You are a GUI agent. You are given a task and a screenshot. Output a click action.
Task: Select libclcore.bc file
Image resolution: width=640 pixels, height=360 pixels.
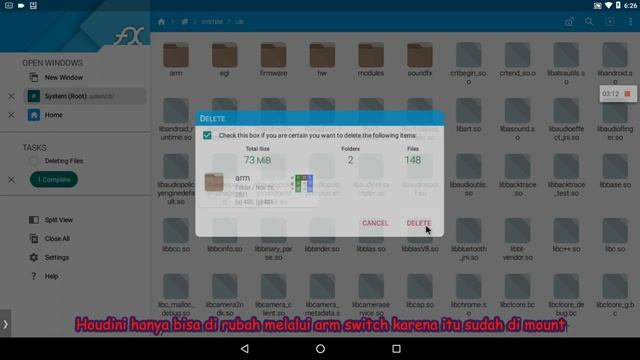518,291
